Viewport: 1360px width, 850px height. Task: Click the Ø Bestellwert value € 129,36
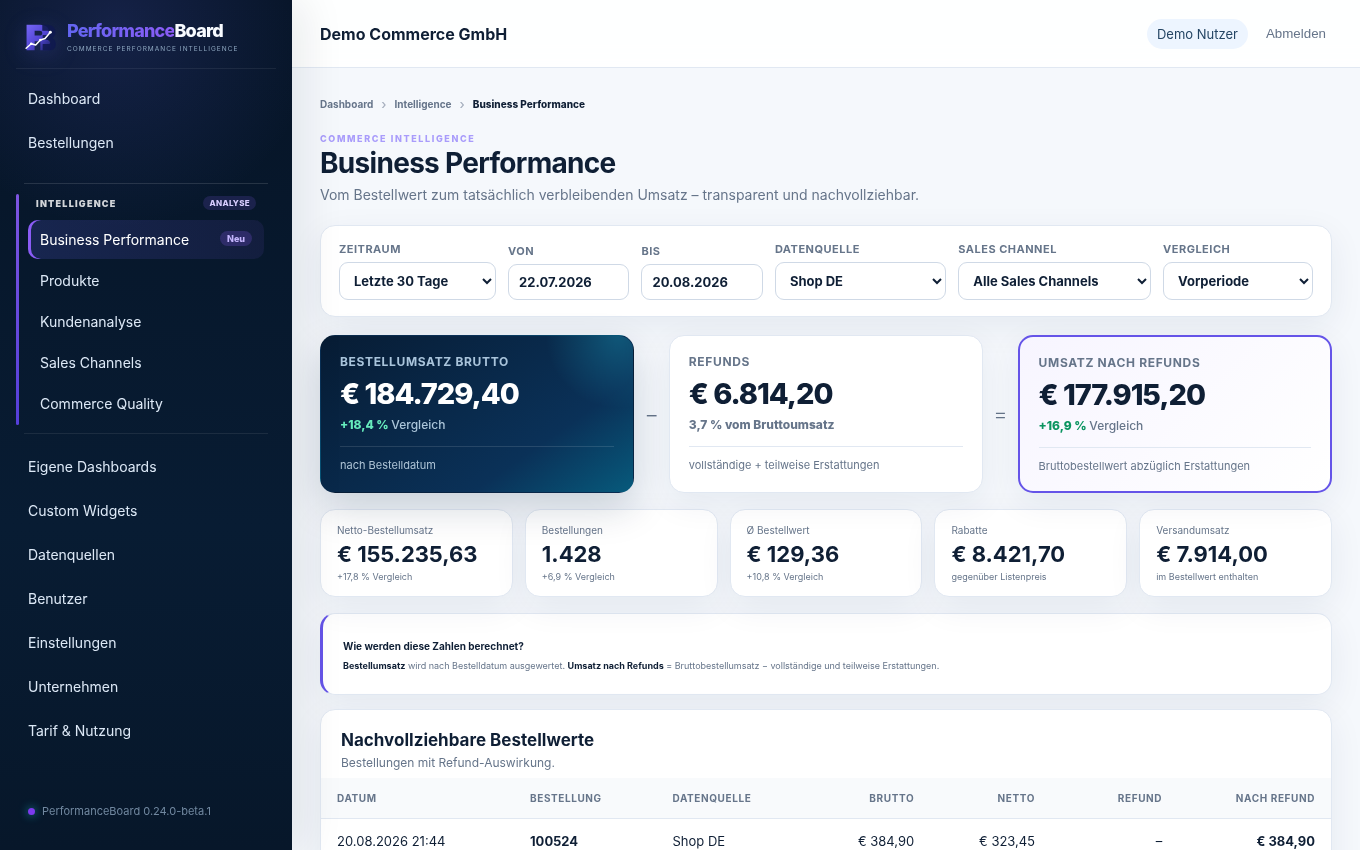pos(793,554)
